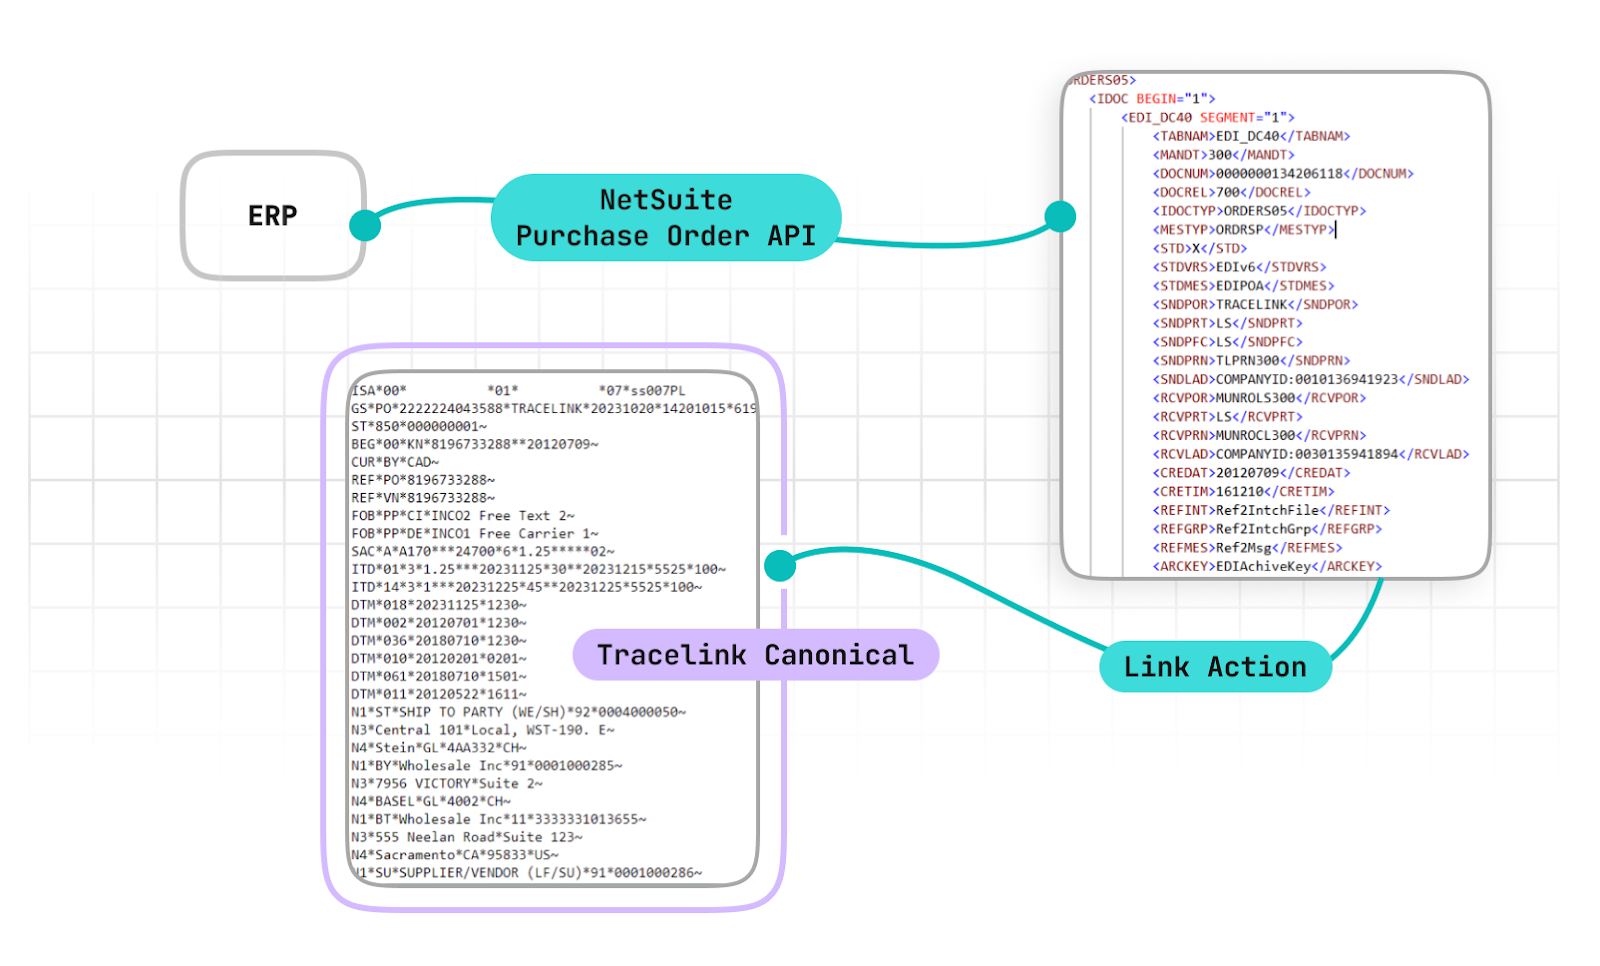This screenshot has width=1600, height=966.
Task: Select the 'REF*PO*8196733288~' line
Action: [x=423, y=480]
